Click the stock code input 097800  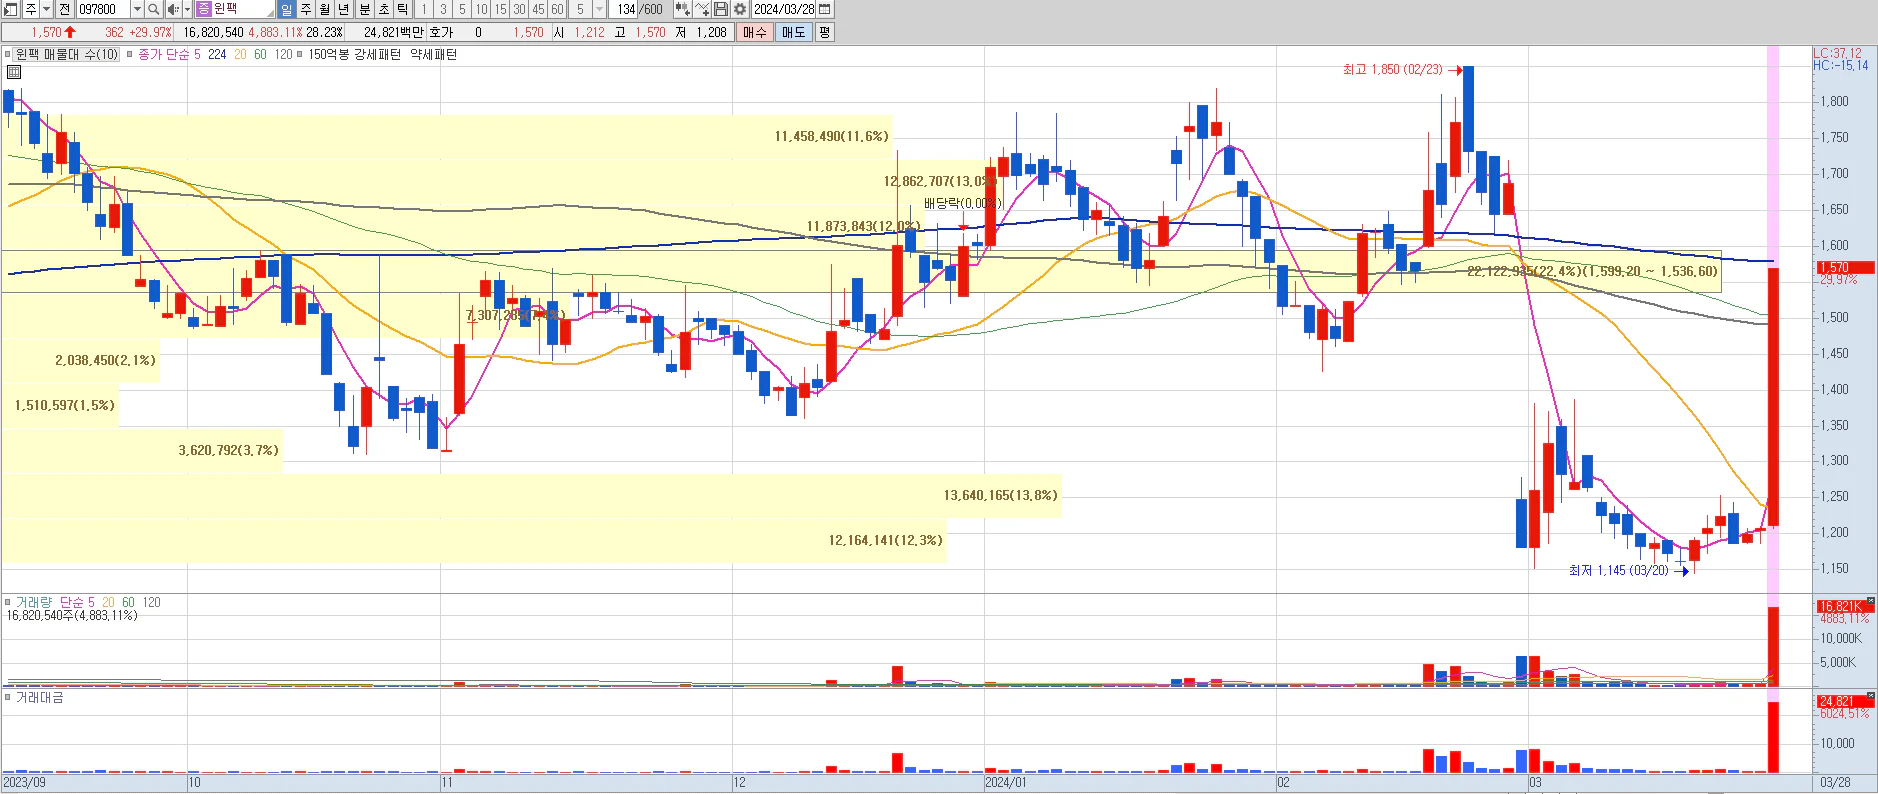point(103,9)
